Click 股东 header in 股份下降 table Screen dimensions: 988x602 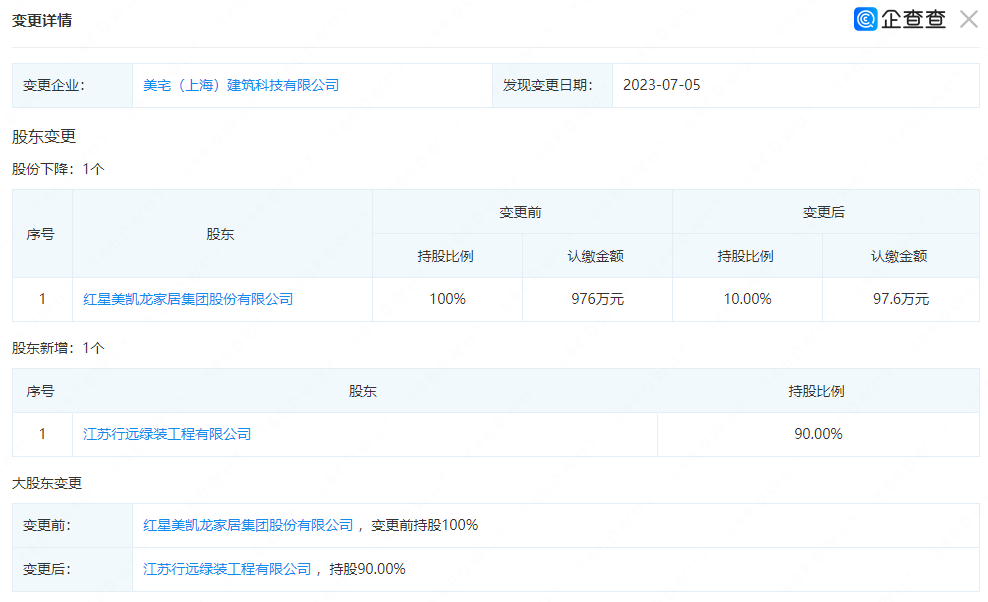pyautogui.click(x=221, y=234)
